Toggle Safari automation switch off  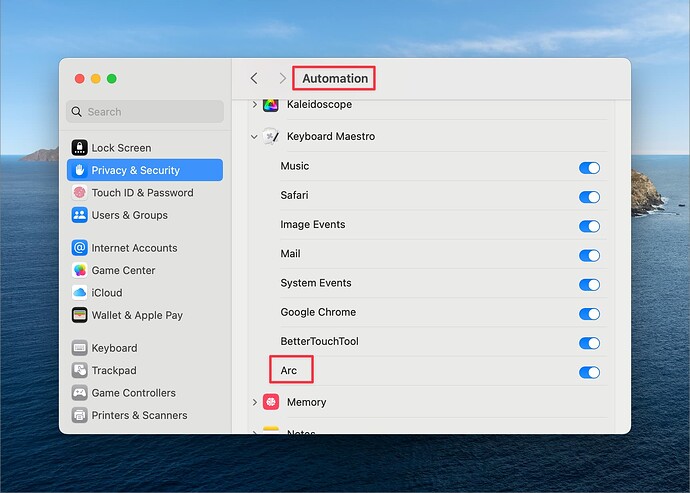[x=589, y=197]
